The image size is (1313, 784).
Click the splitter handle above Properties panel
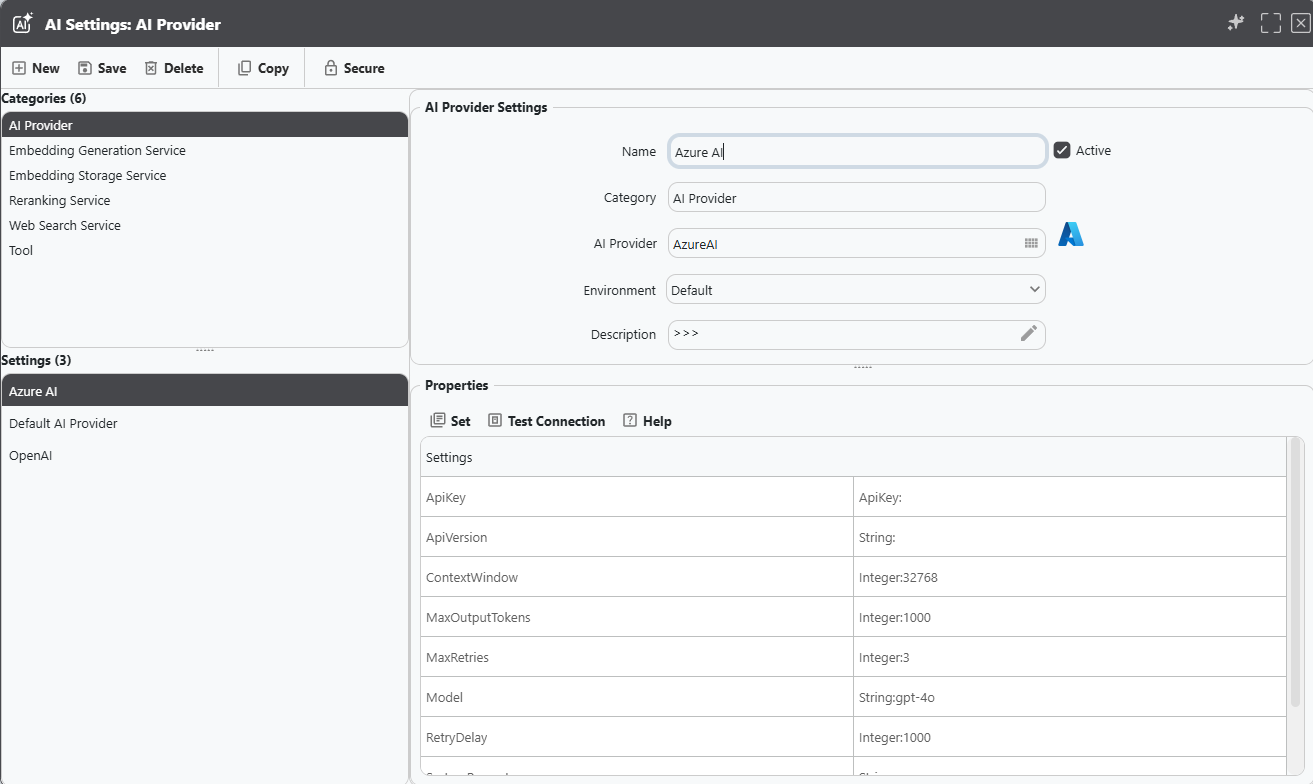point(862,367)
